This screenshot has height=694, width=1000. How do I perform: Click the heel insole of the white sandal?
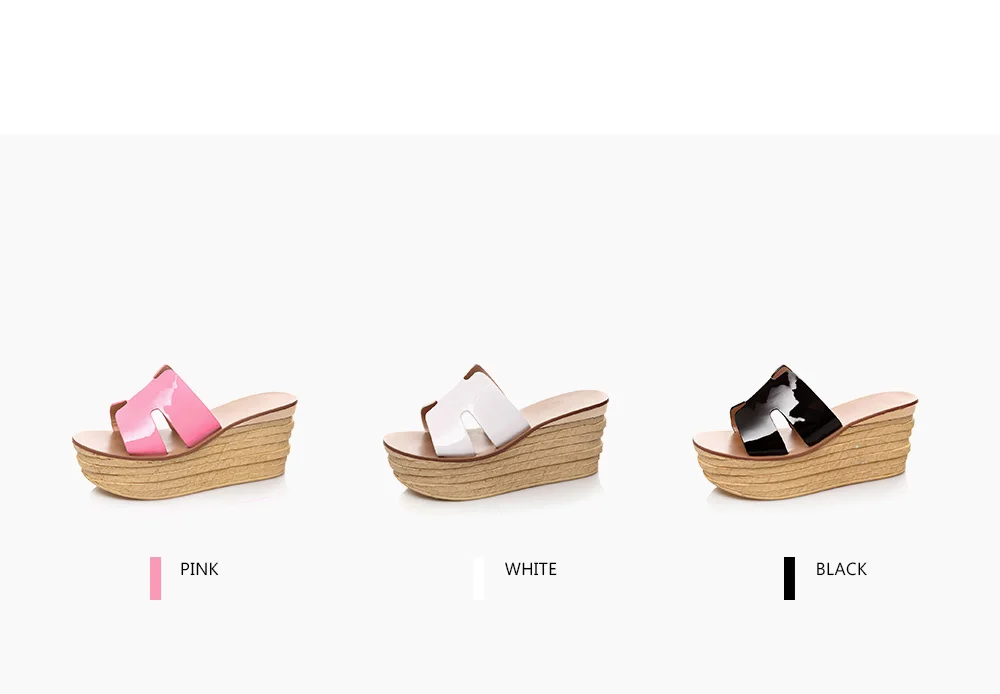(568, 406)
